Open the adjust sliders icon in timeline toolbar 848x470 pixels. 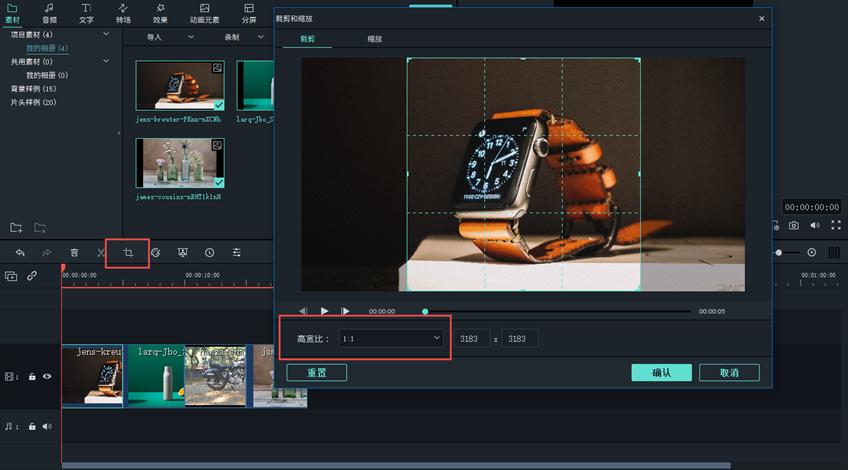point(237,253)
